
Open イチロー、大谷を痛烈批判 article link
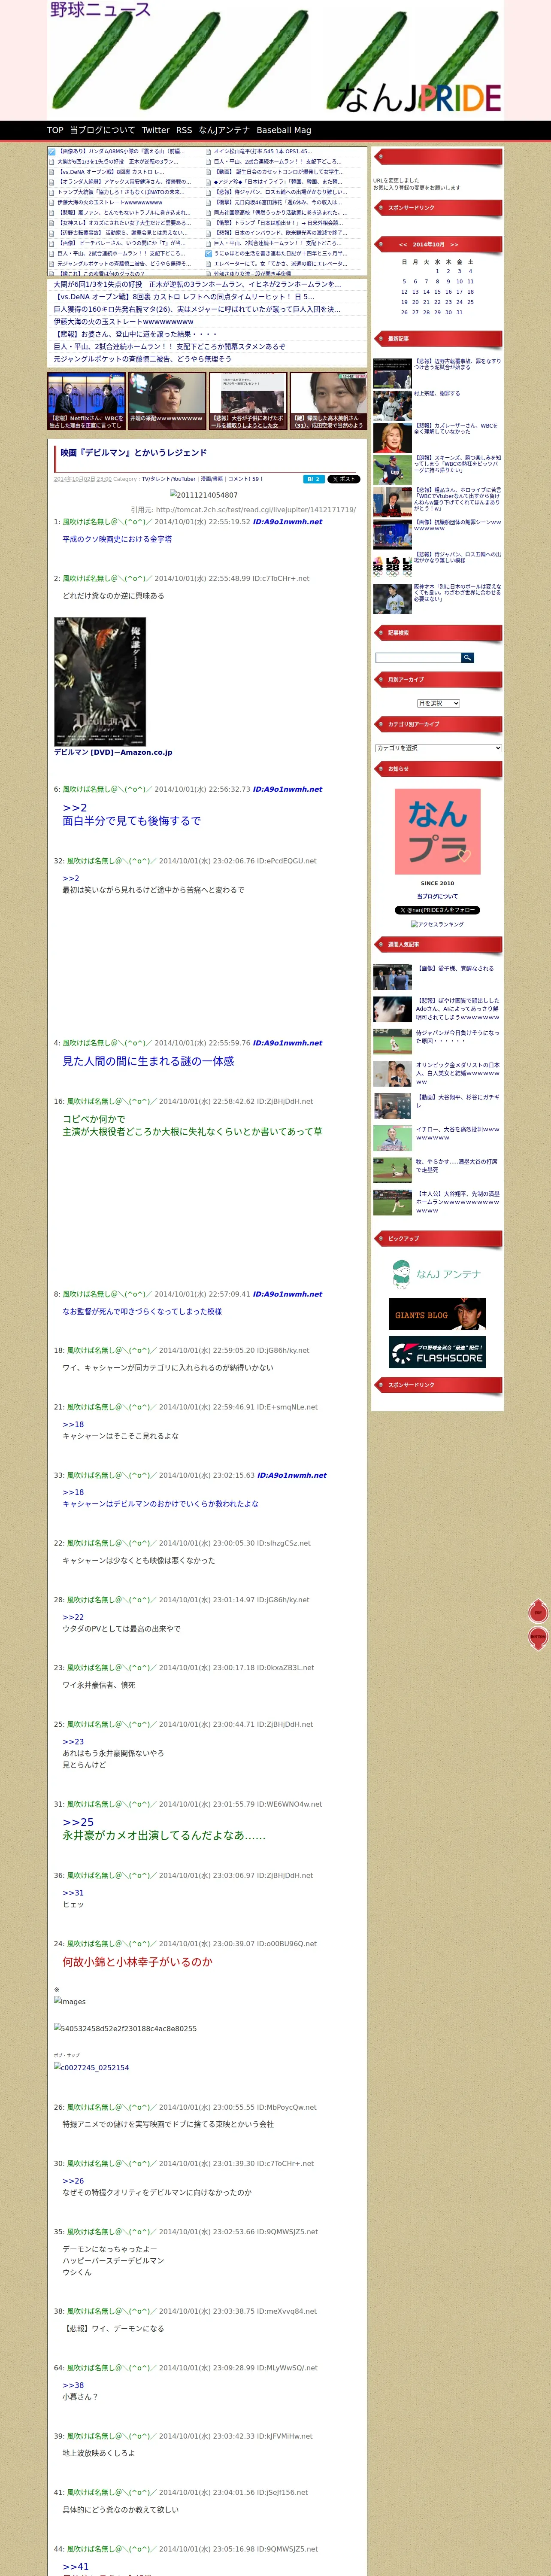458,1133
